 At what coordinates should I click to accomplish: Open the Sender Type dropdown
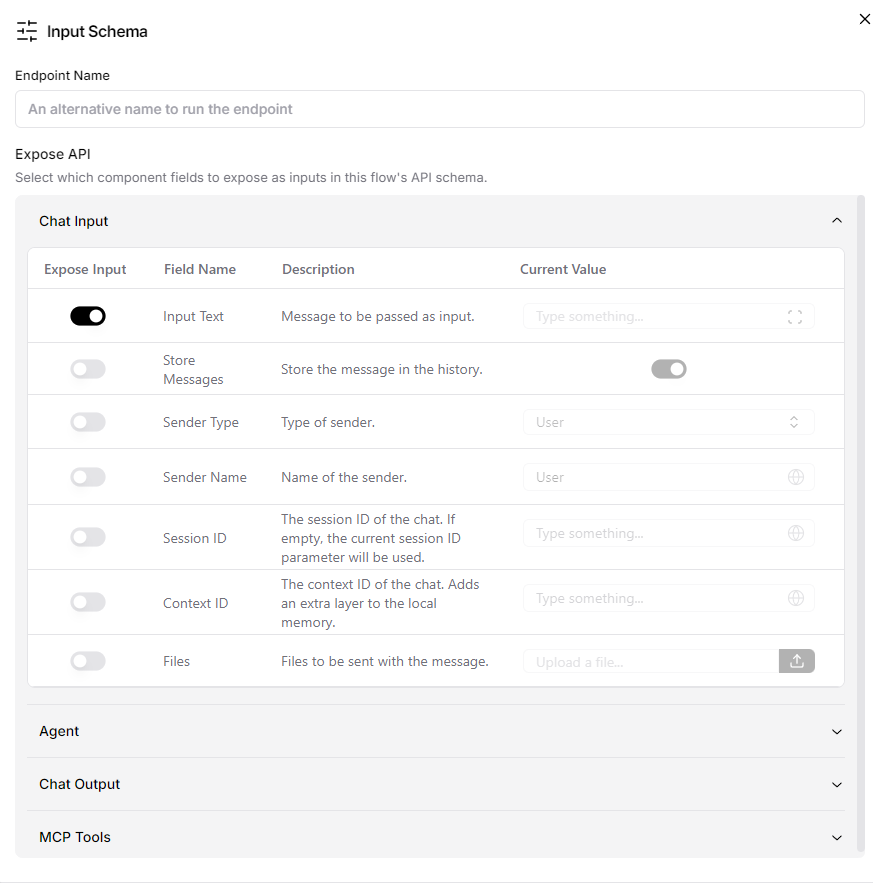point(668,423)
